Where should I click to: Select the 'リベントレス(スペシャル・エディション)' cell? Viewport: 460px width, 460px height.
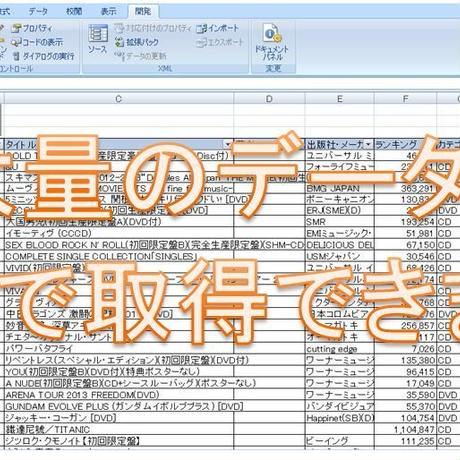point(119,360)
